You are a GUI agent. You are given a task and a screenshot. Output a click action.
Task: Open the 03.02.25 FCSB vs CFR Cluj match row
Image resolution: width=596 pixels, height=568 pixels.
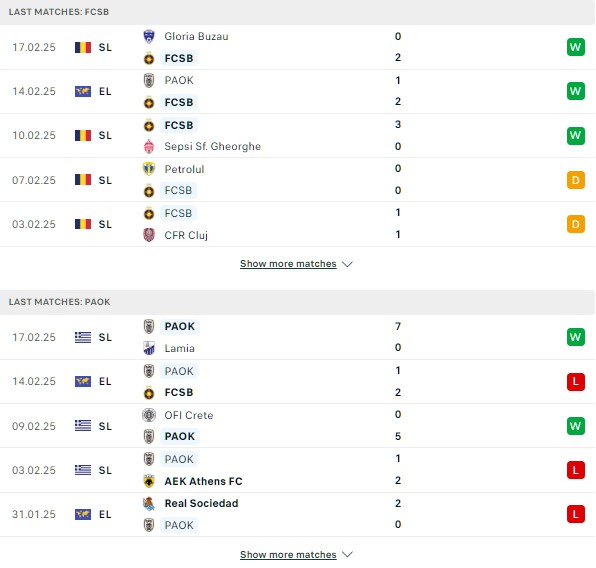pyautogui.click(x=297, y=224)
